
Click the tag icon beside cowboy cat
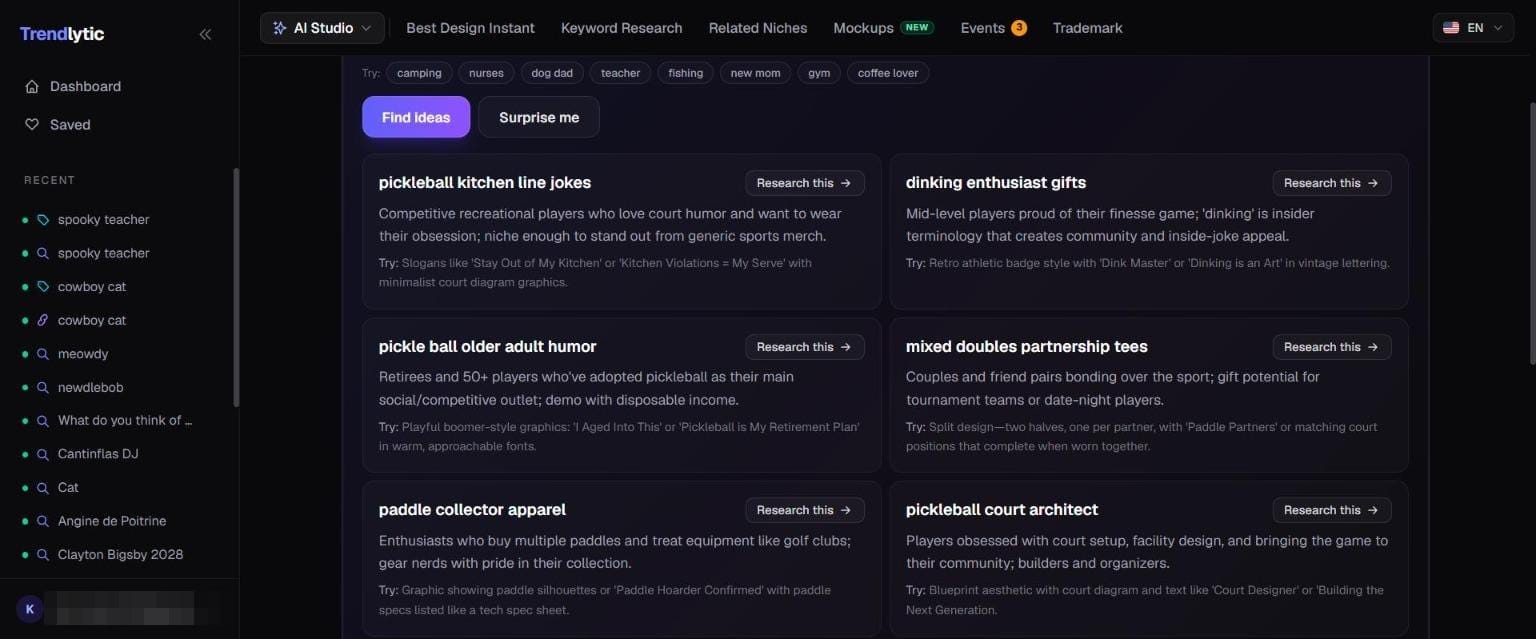[43, 287]
